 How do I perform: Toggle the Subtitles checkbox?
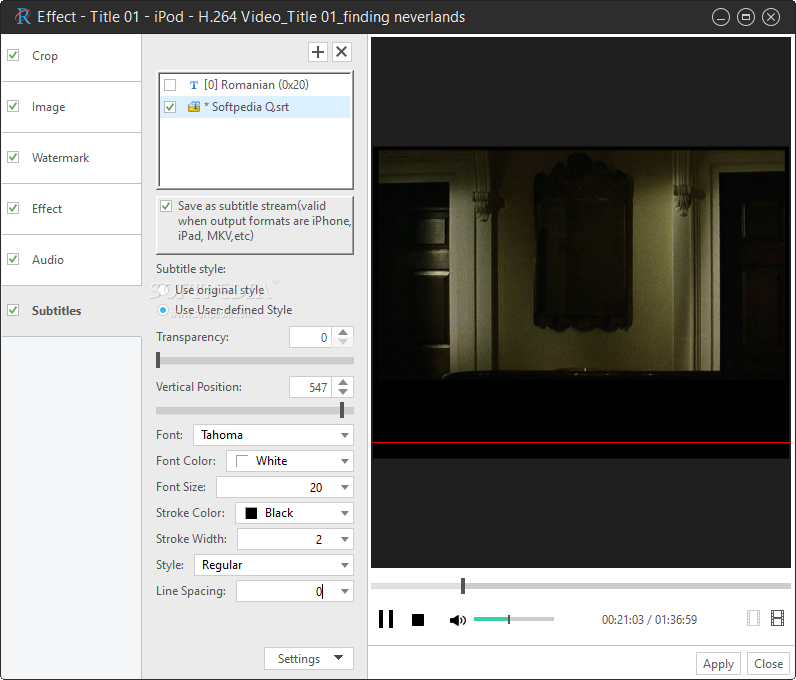pos(13,310)
